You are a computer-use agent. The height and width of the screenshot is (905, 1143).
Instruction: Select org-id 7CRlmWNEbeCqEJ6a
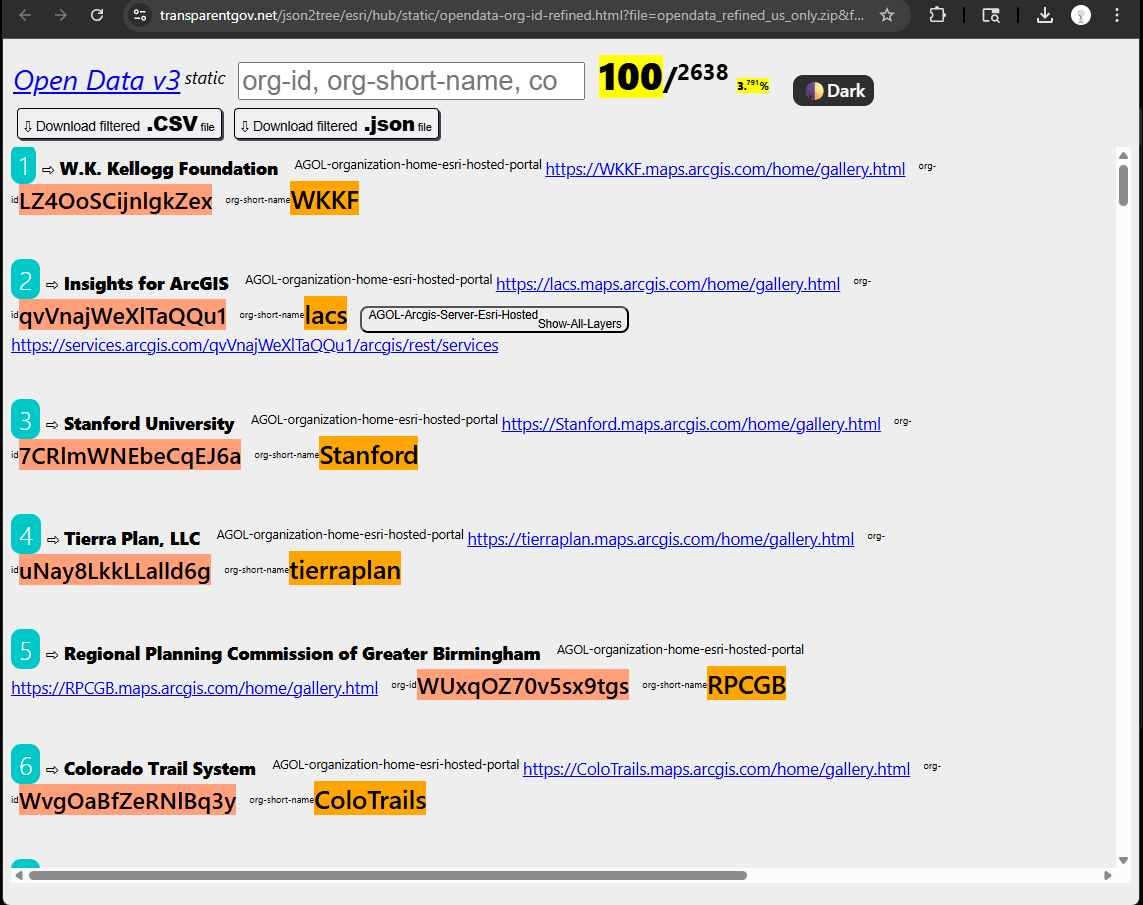[130, 455]
